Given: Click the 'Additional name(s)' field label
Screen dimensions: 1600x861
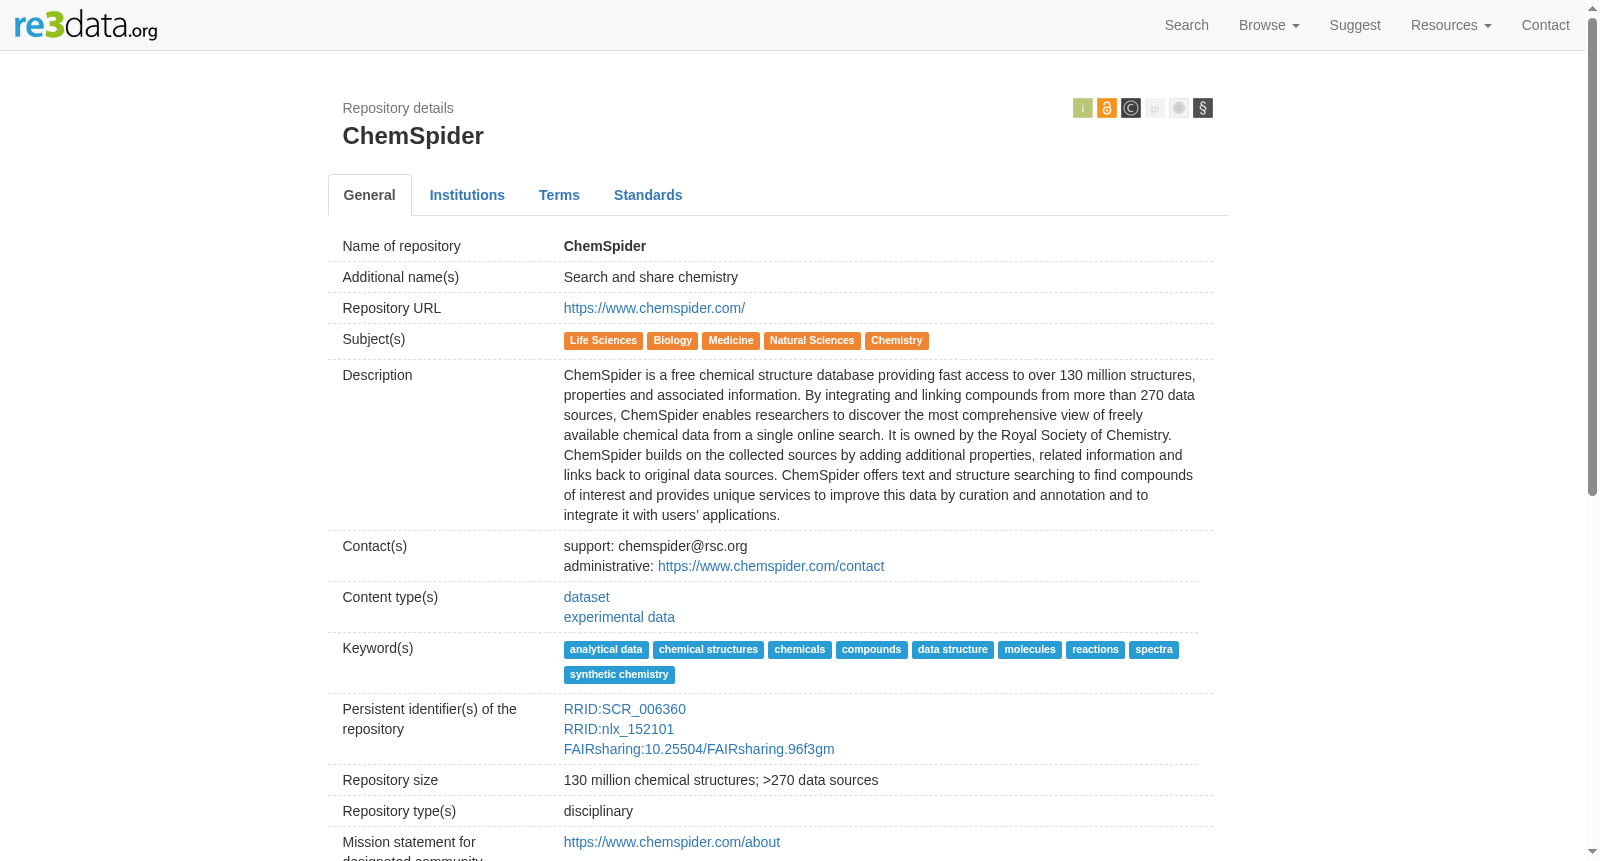Looking at the screenshot, I should point(401,277).
